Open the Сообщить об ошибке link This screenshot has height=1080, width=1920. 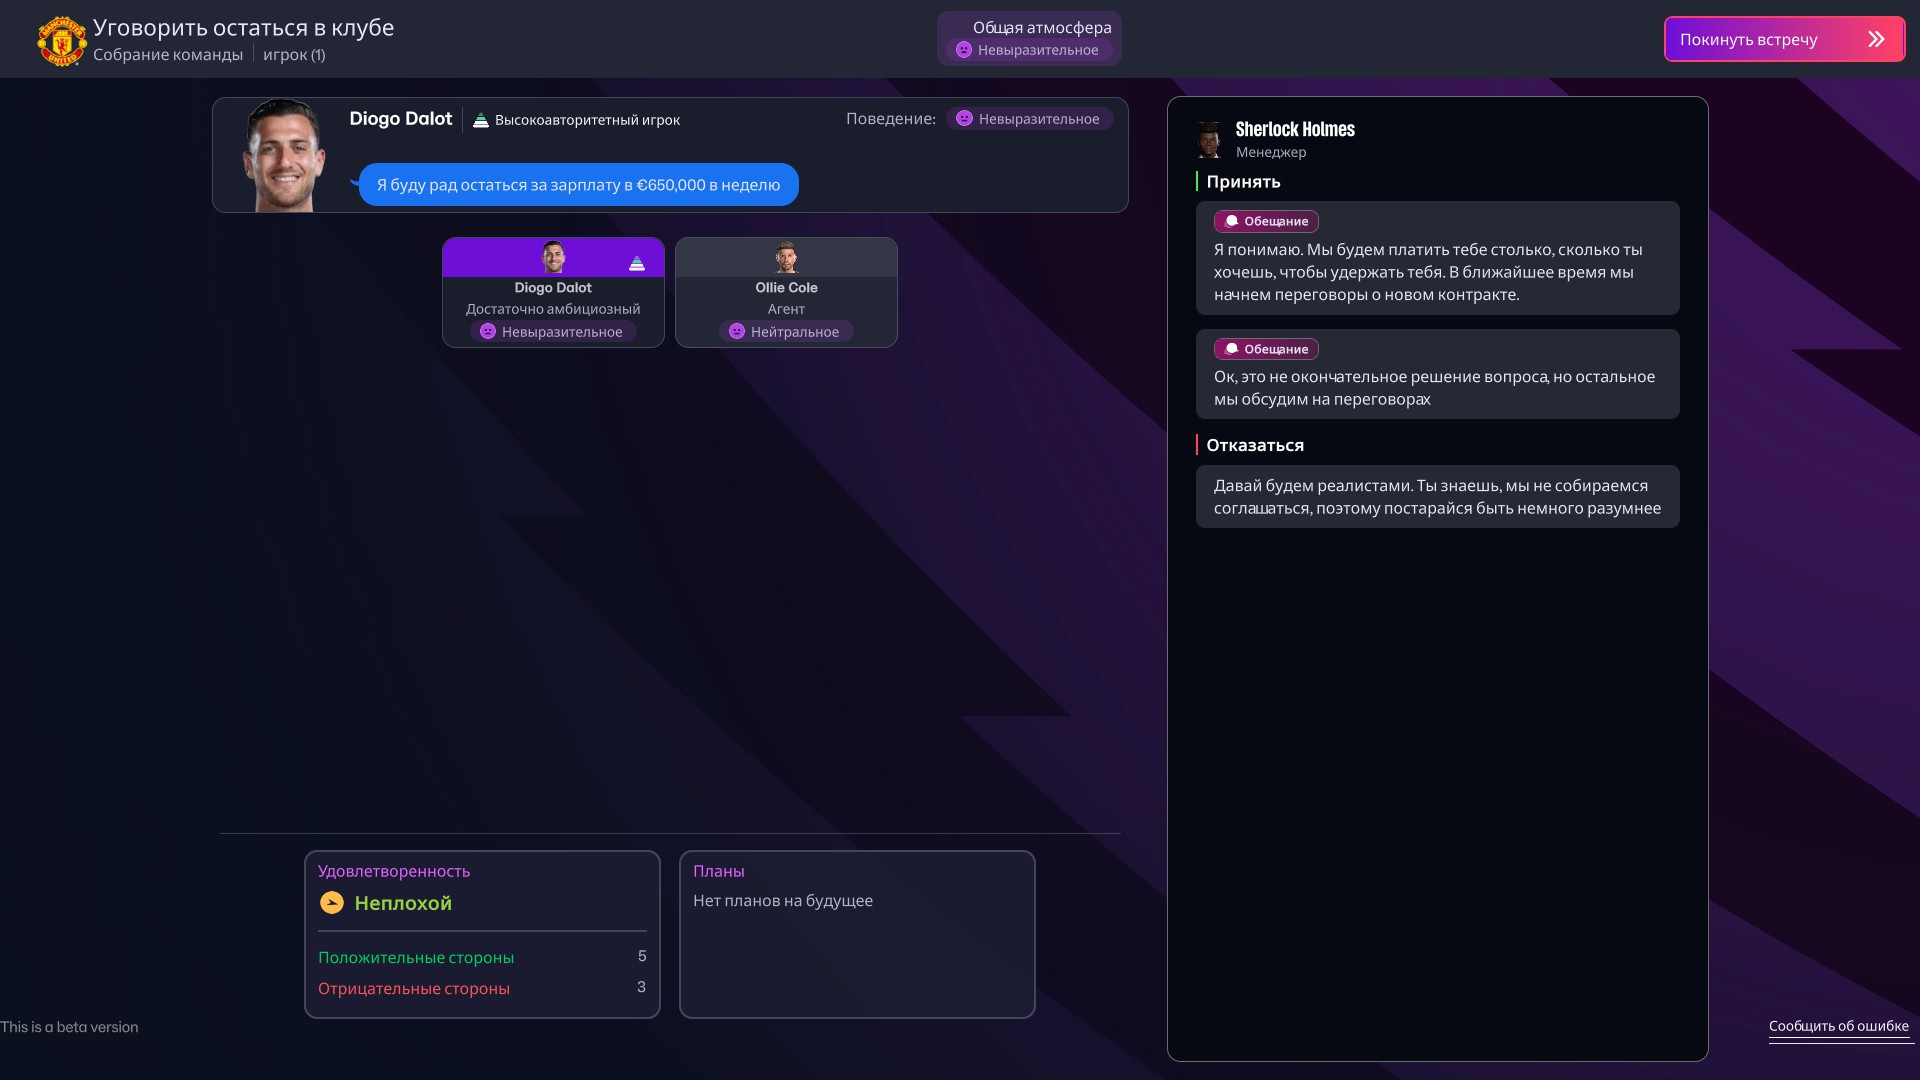pos(1838,1026)
